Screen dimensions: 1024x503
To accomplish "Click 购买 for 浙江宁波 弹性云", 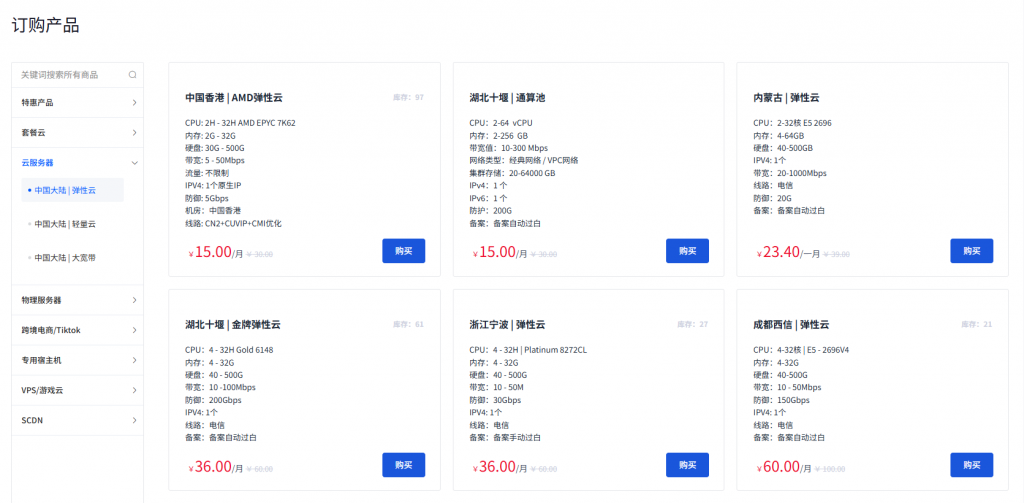I will (x=688, y=465).
